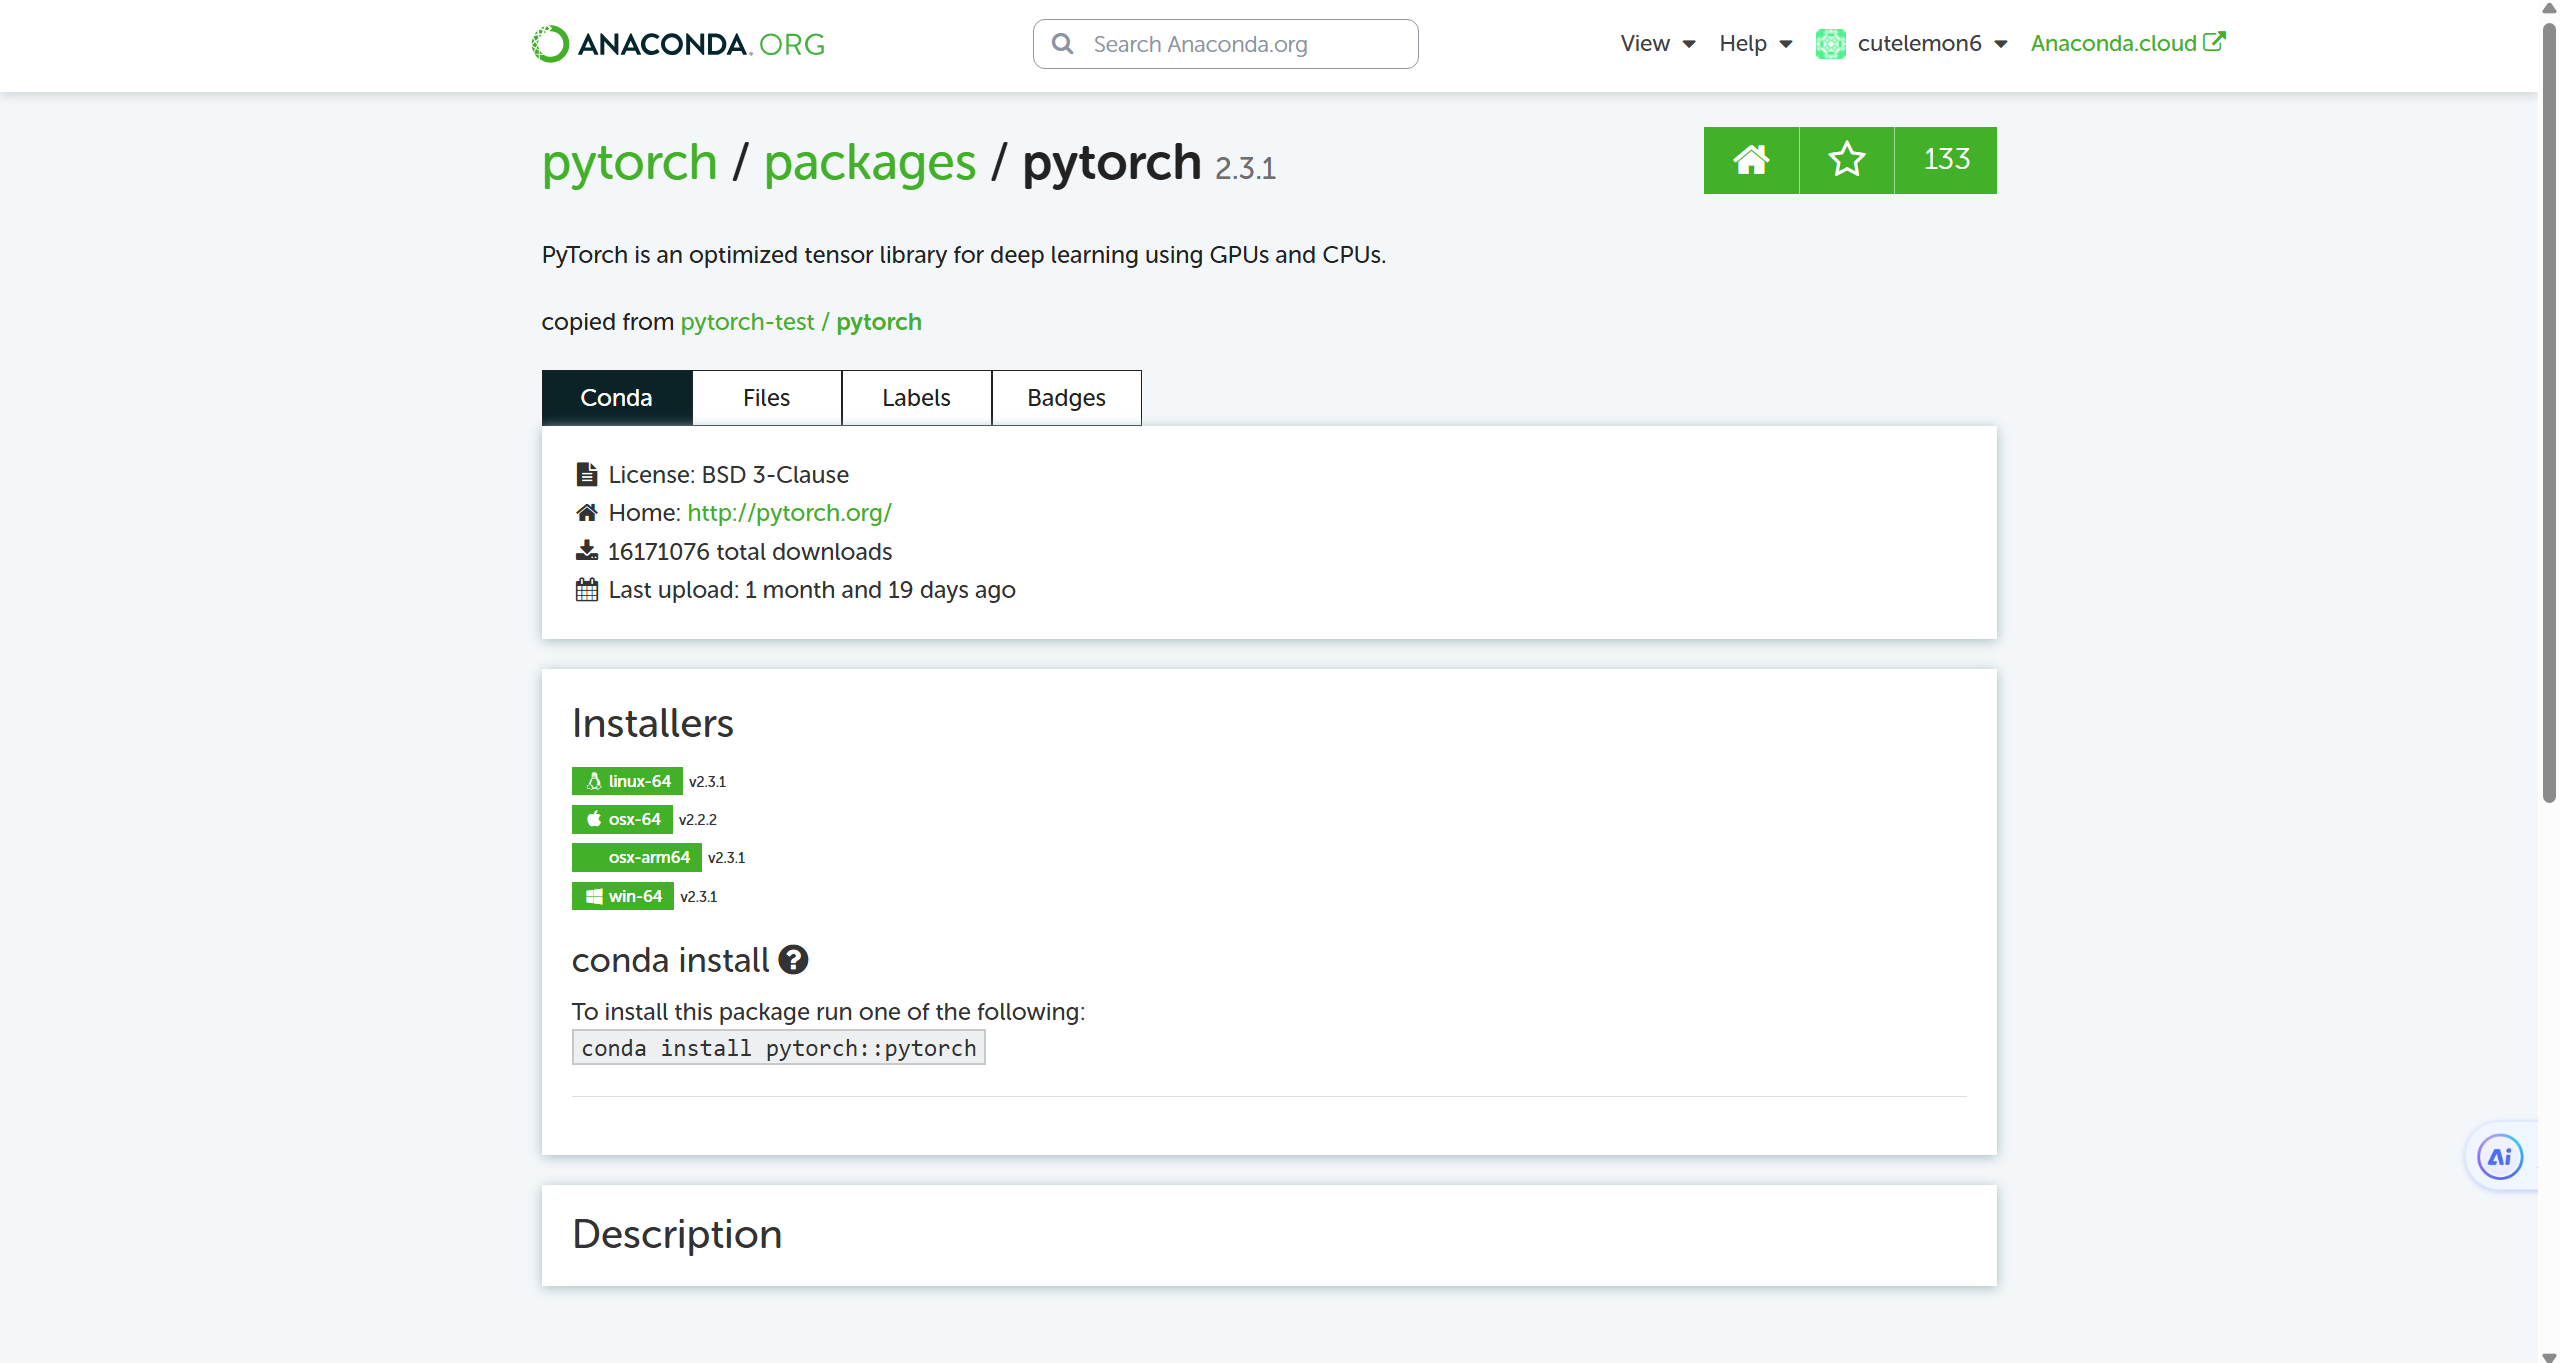The width and height of the screenshot is (2560, 1363).
Task: Open the http://pytorch.org/ home link
Action: [789, 513]
